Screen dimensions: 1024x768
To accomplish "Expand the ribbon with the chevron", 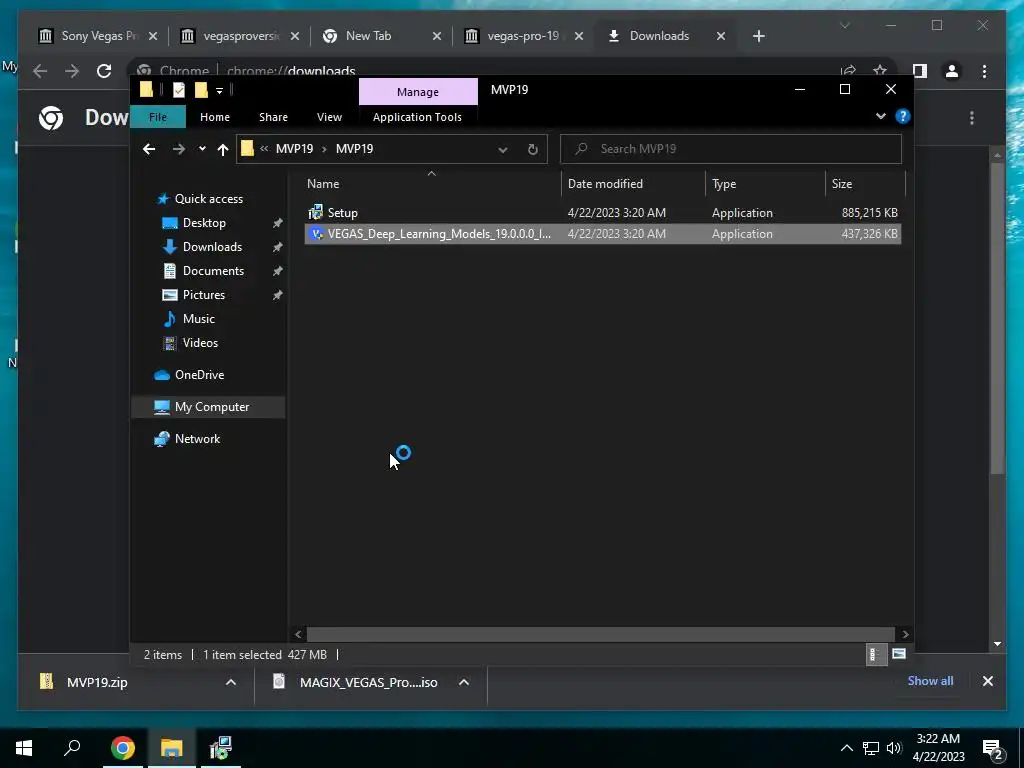I will coord(880,116).
